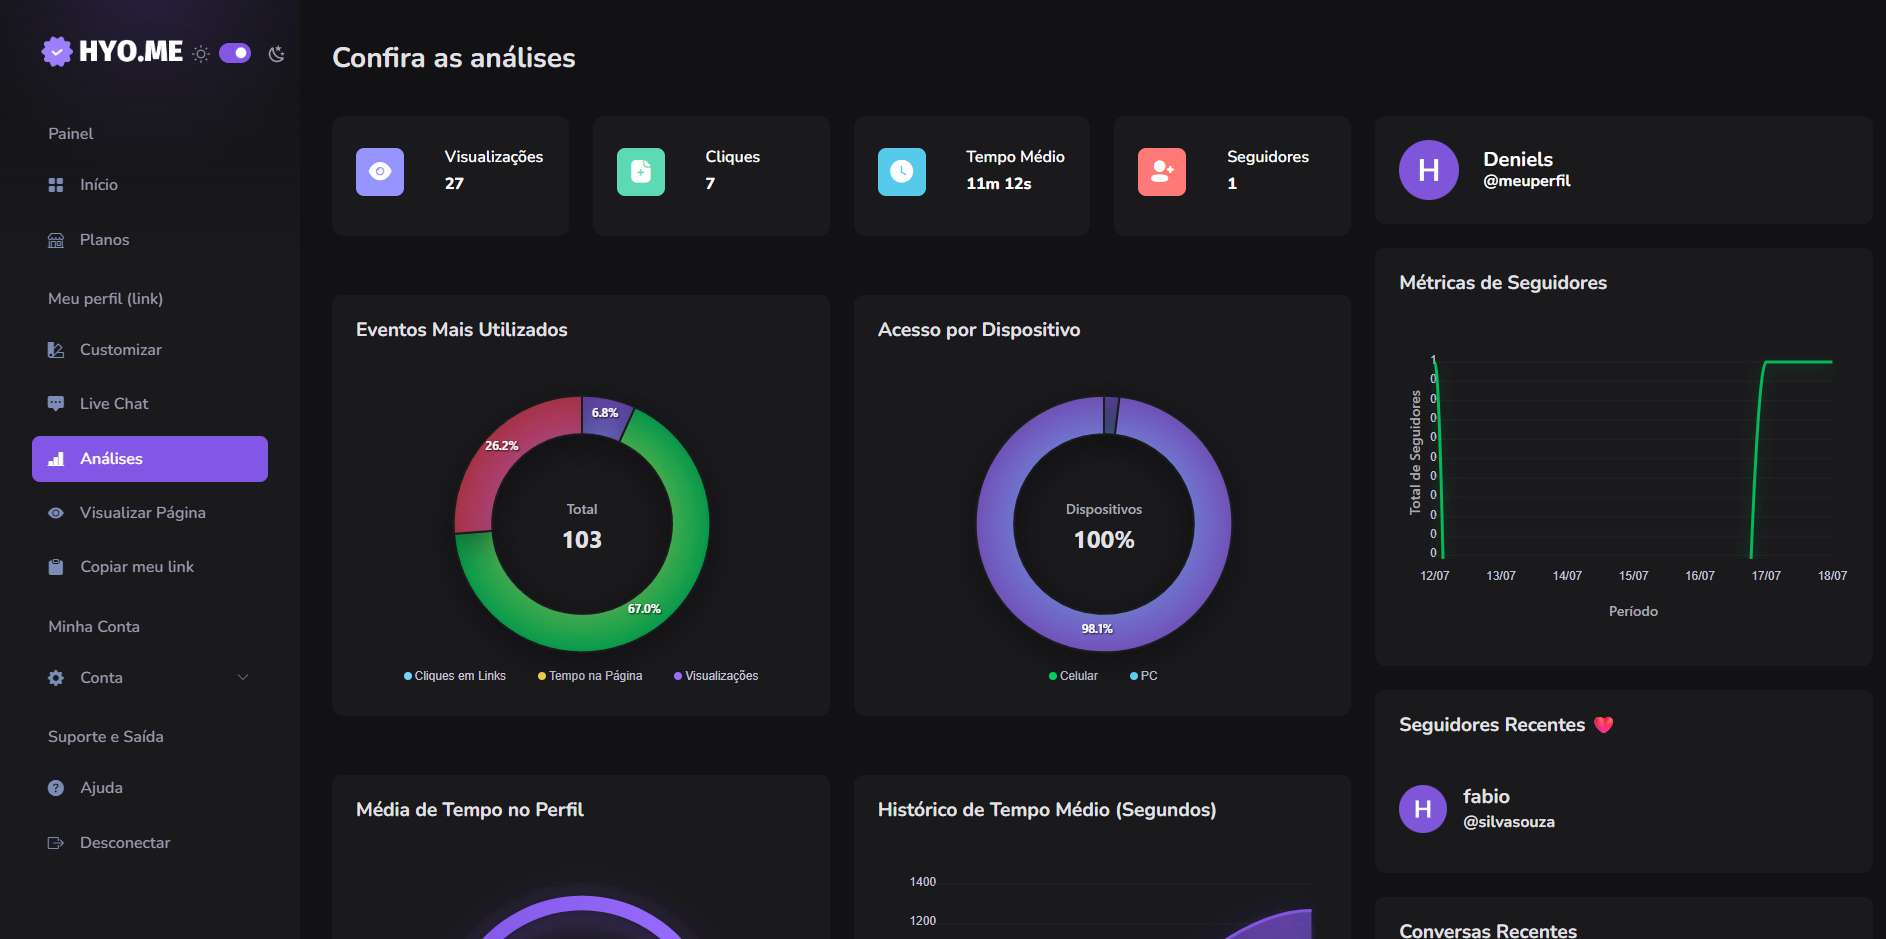
Task: Open Visualizar Página in the sidebar
Action: (x=150, y=513)
